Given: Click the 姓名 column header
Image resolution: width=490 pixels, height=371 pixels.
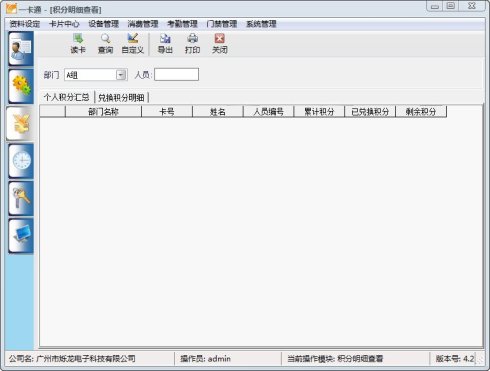Looking at the screenshot, I should pyautogui.click(x=218, y=112).
